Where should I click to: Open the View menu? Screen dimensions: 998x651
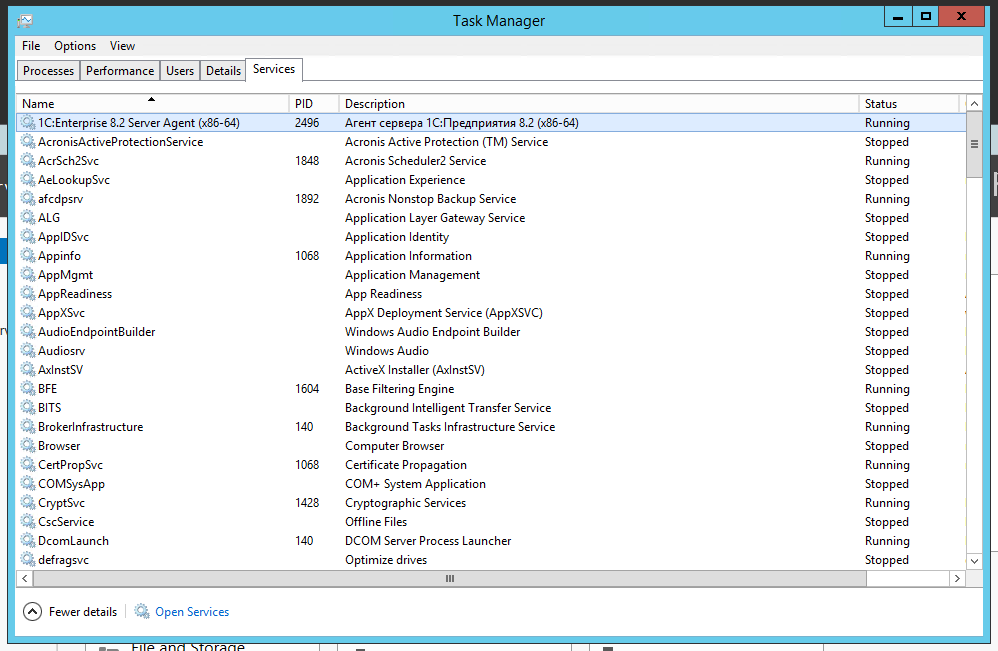122,46
